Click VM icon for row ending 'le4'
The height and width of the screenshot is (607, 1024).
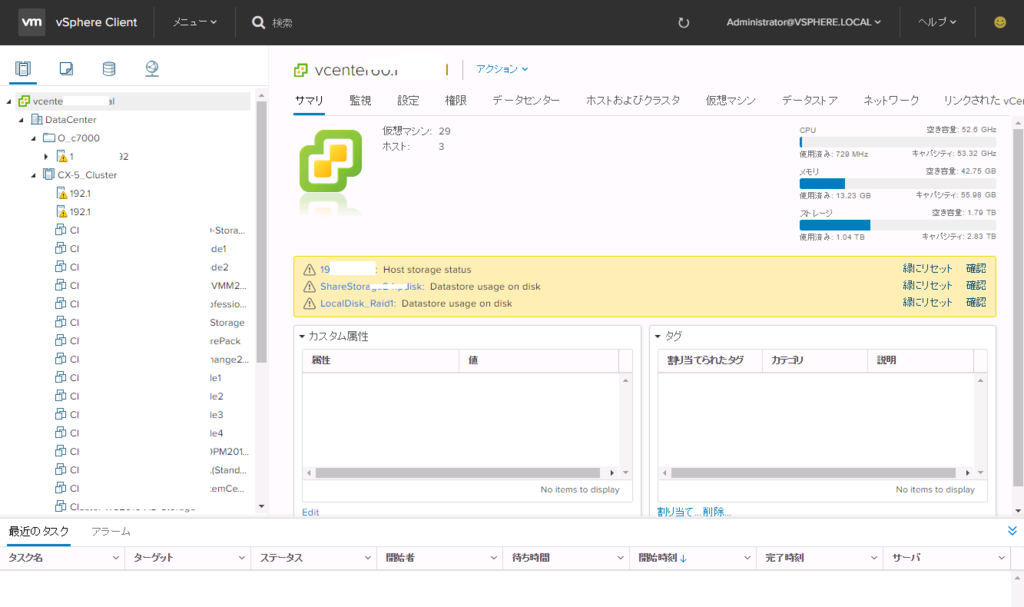60,433
